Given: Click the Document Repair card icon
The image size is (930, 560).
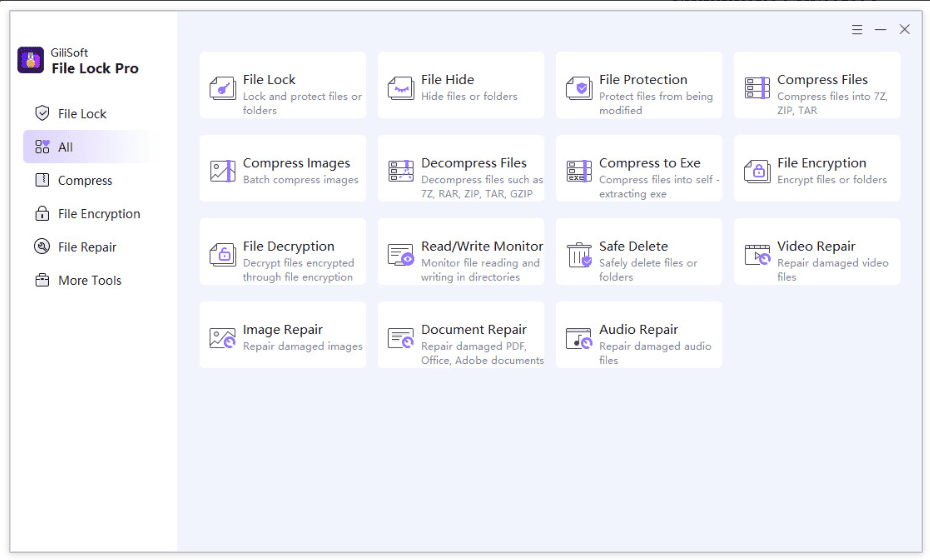Looking at the screenshot, I should (x=401, y=338).
